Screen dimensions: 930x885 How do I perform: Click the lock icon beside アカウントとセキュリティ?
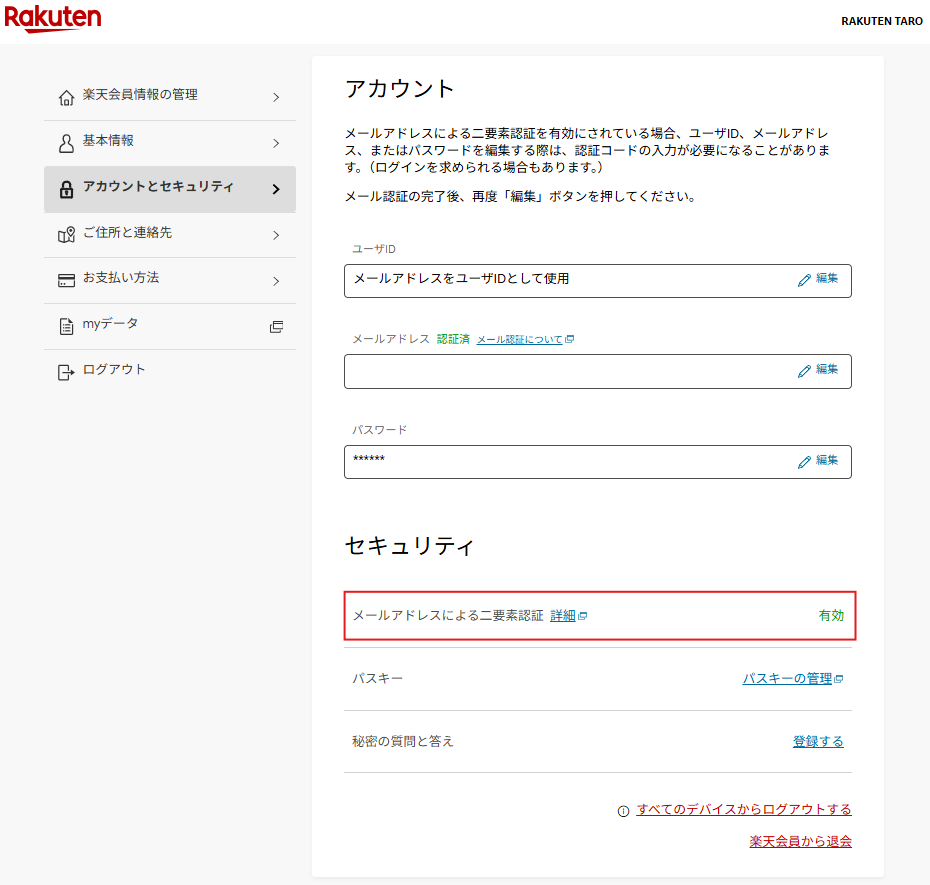(66, 189)
